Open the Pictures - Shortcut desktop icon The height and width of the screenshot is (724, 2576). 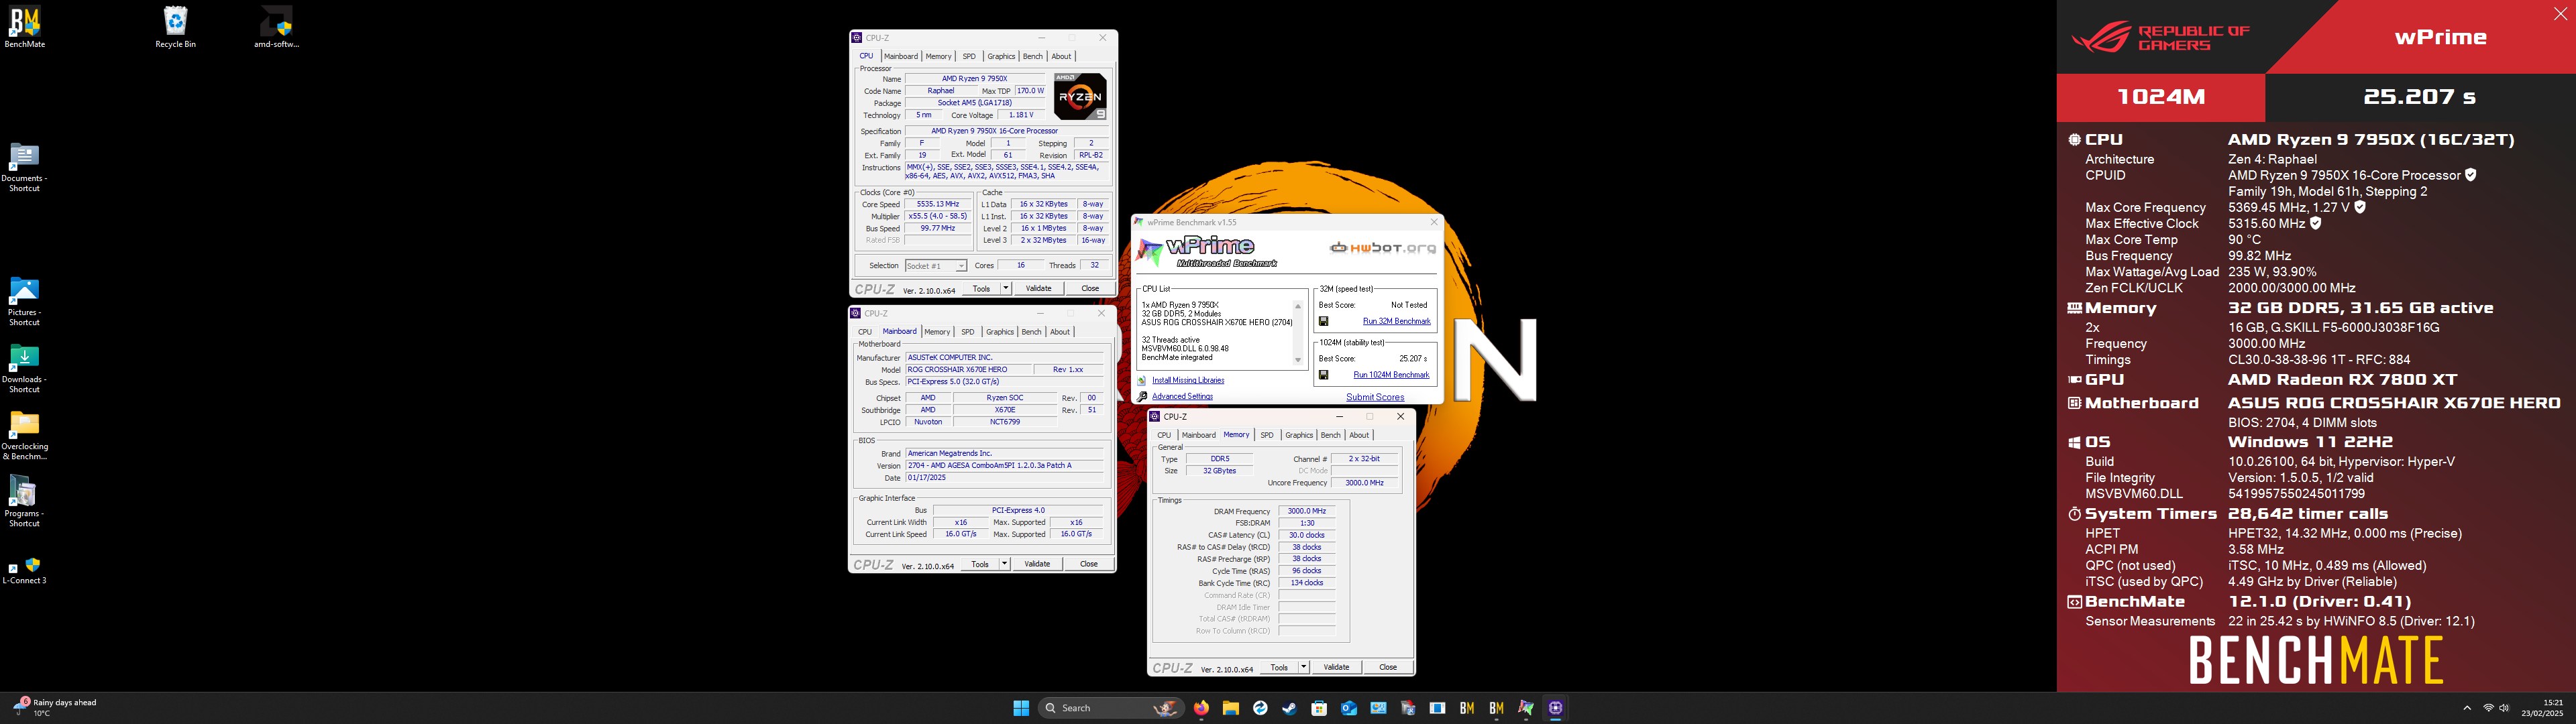tap(24, 301)
